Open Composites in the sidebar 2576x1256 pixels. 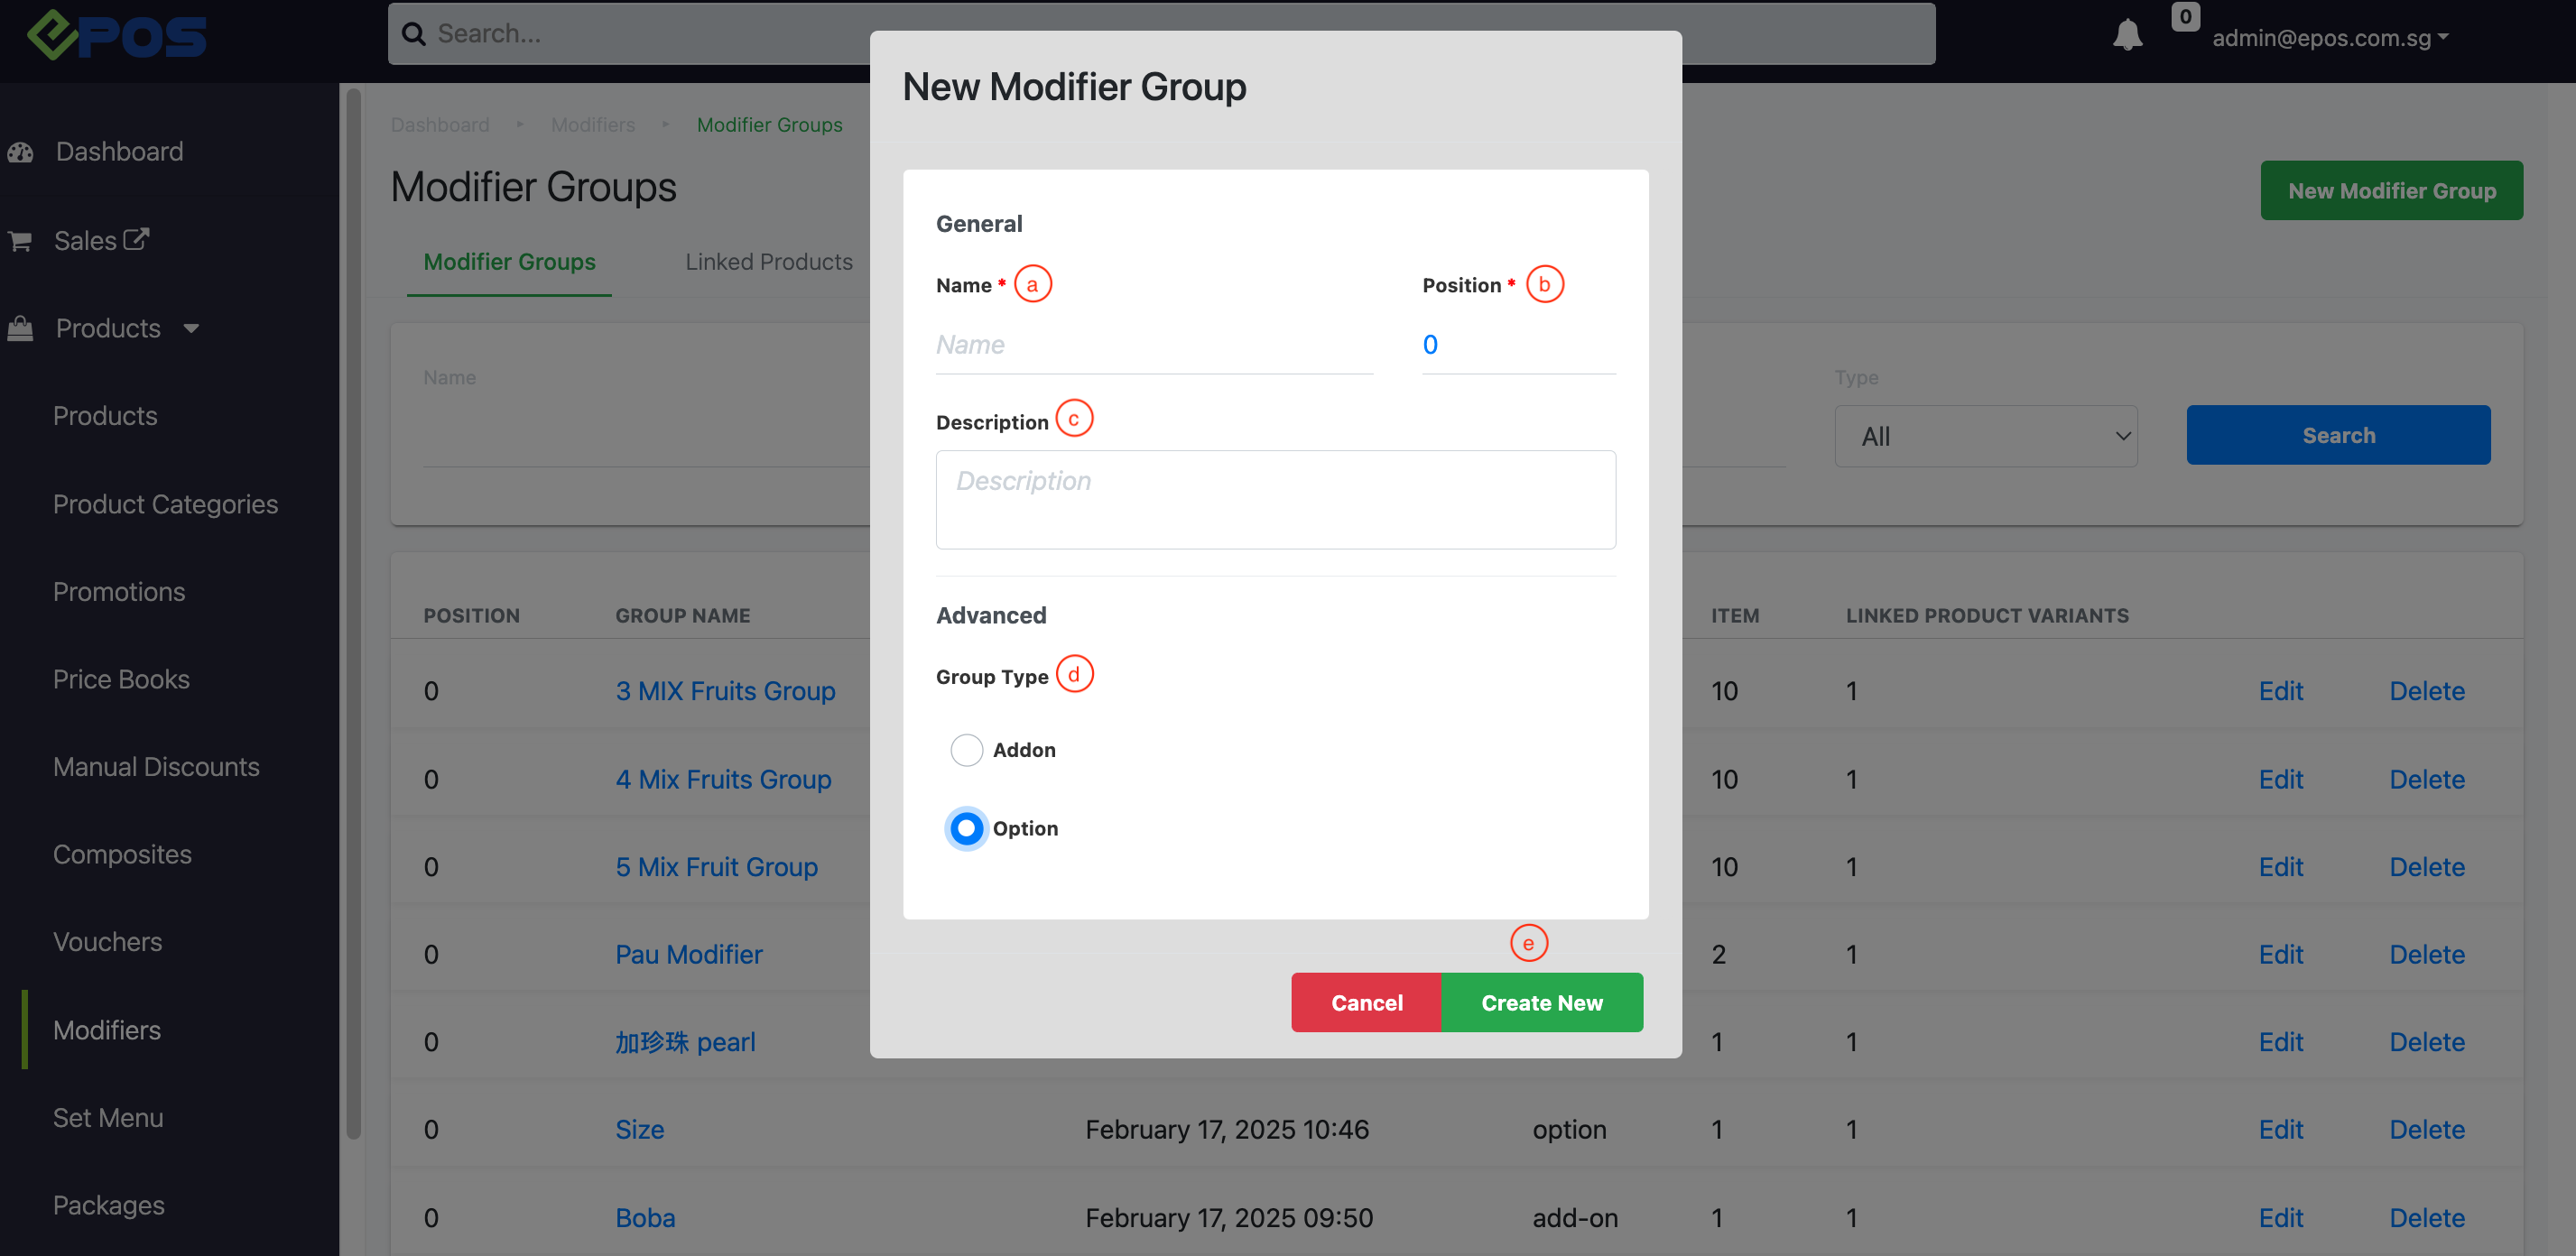point(122,854)
